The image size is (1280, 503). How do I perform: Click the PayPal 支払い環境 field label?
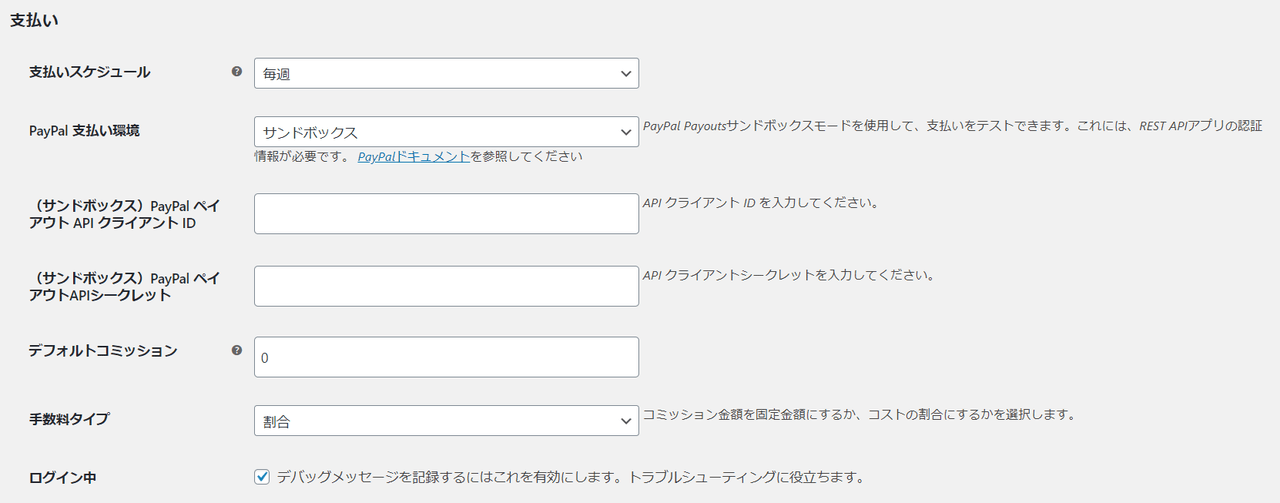[85, 131]
